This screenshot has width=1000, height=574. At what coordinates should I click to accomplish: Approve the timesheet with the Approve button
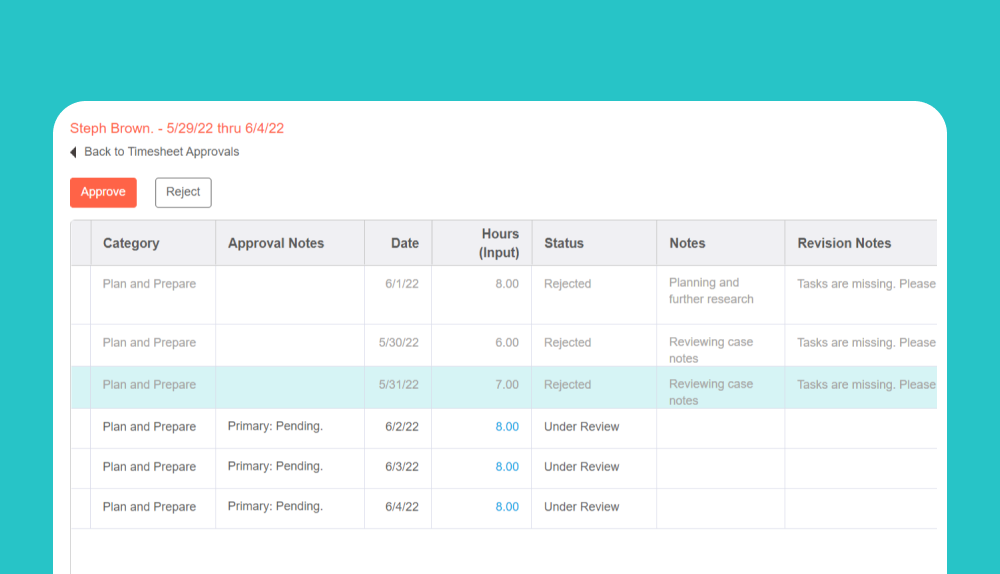pyautogui.click(x=103, y=192)
